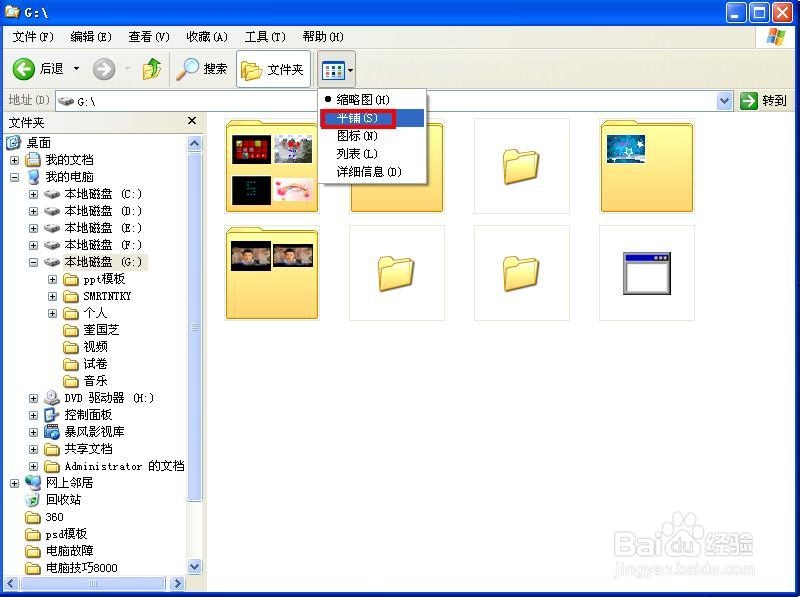Toggle the 文件夹 folders pane button
The image size is (800, 597).
(273, 69)
